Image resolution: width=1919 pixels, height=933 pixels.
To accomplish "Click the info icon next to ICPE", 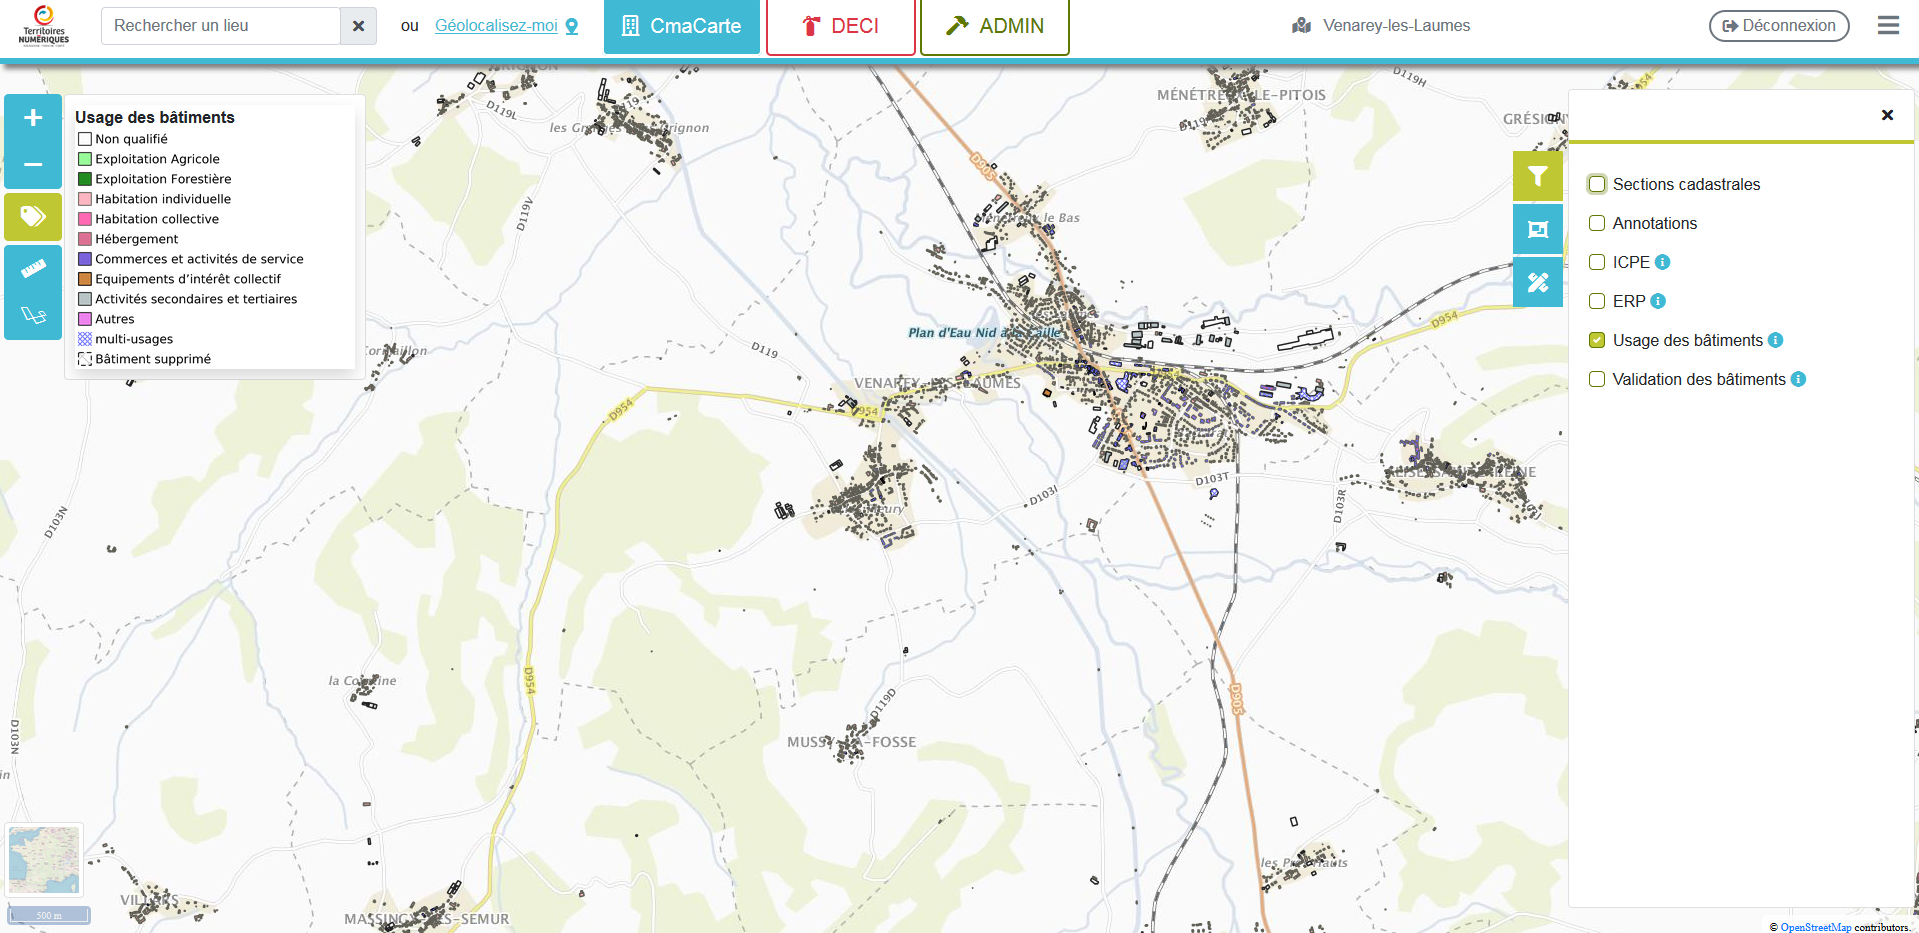I will [1662, 262].
